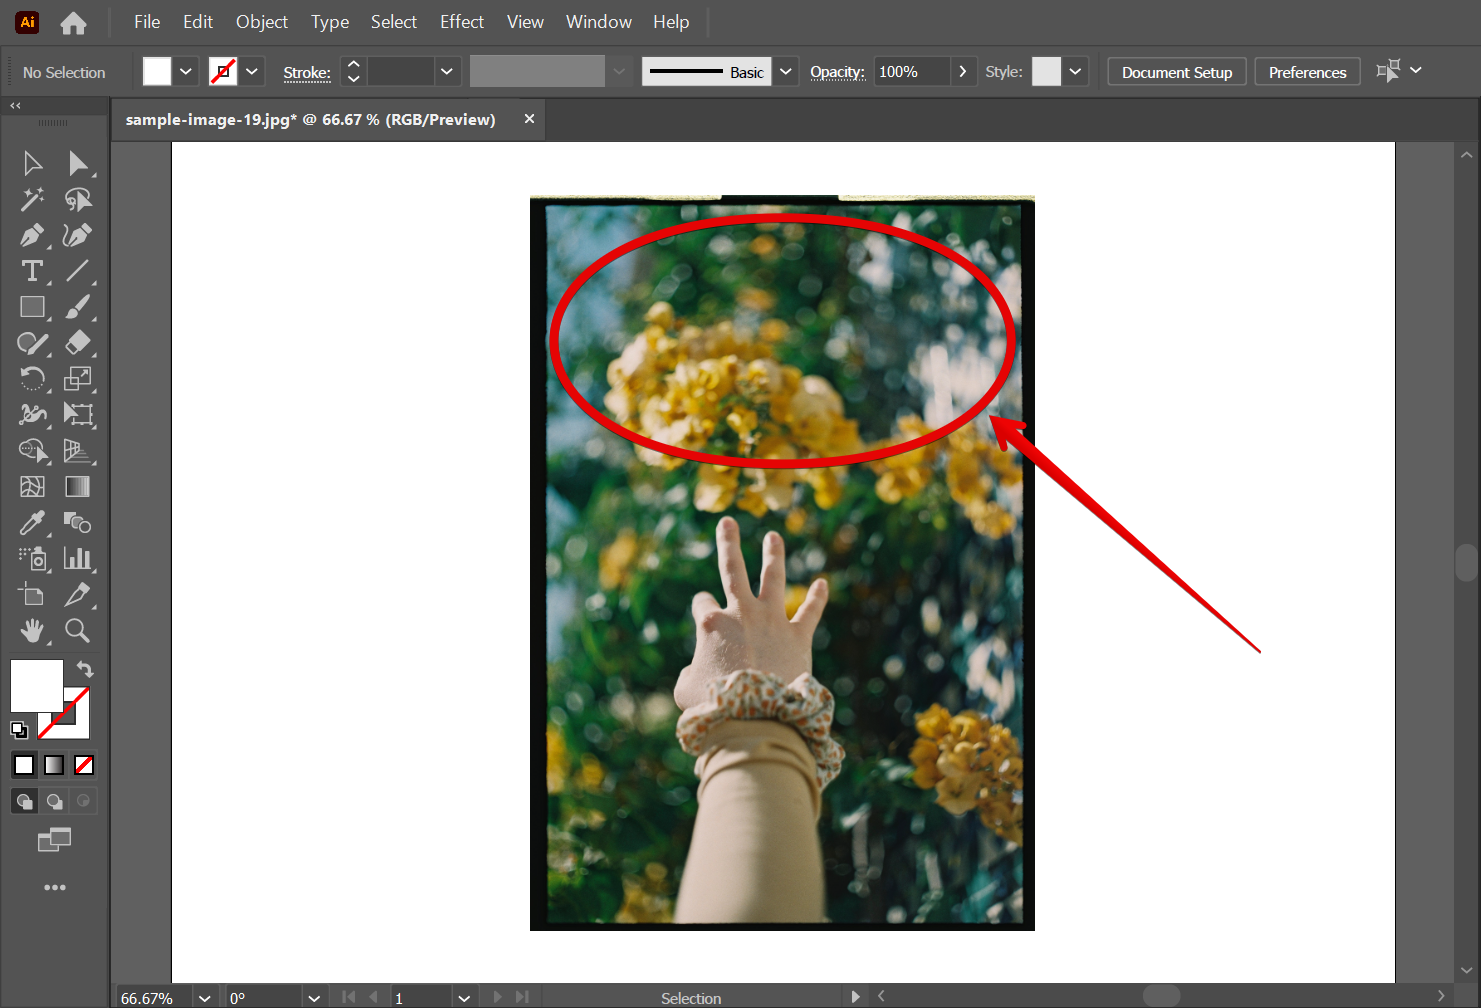The width and height of the screenshot is (1481, 1008).
Task: Open the zoom level dropdown in the status bar
Action: coord(204,996)
